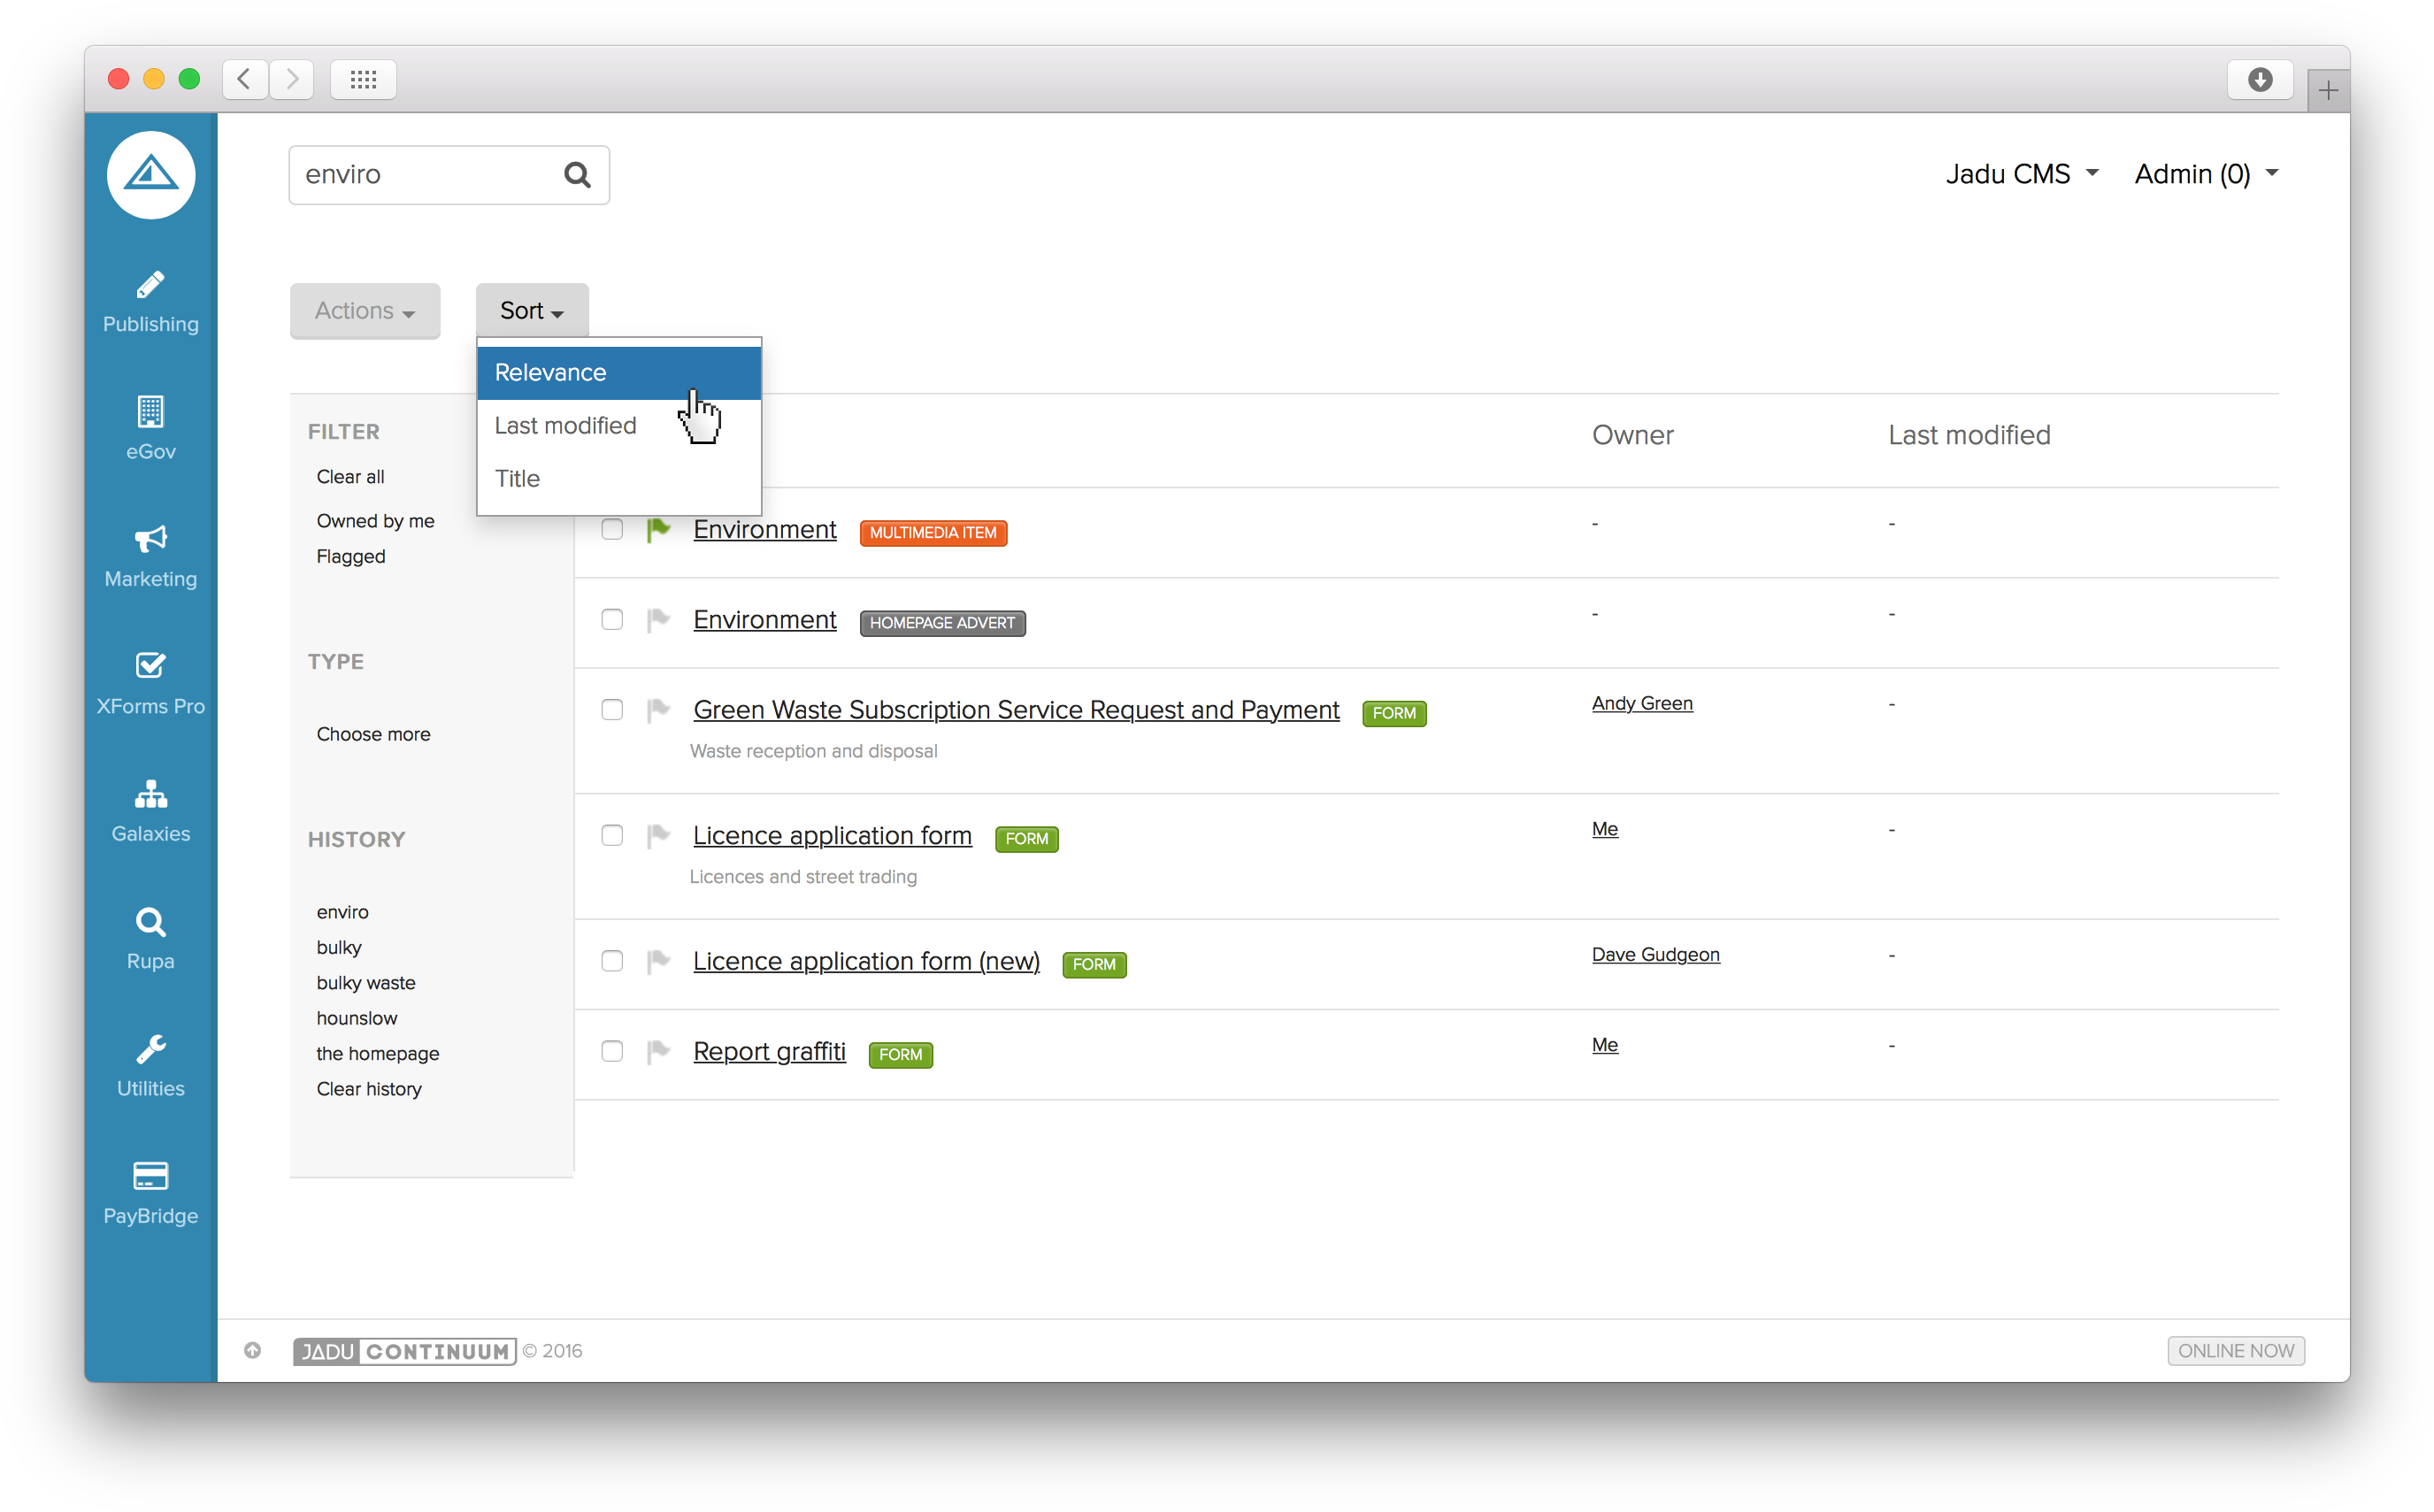This screenshot has height=1512, width=2434.
Task: Sort results by Title
Action: point(518,479)
